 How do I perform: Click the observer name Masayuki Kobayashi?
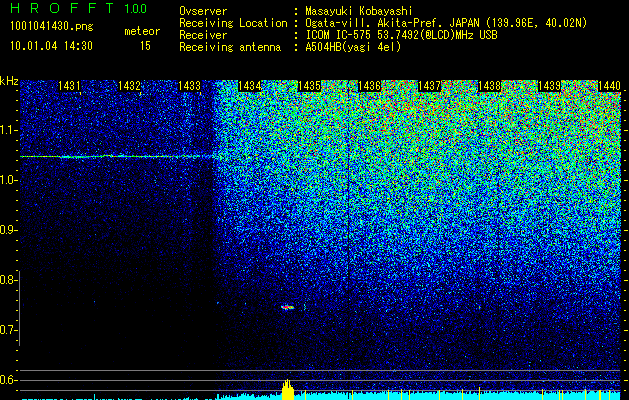(359, 11)
